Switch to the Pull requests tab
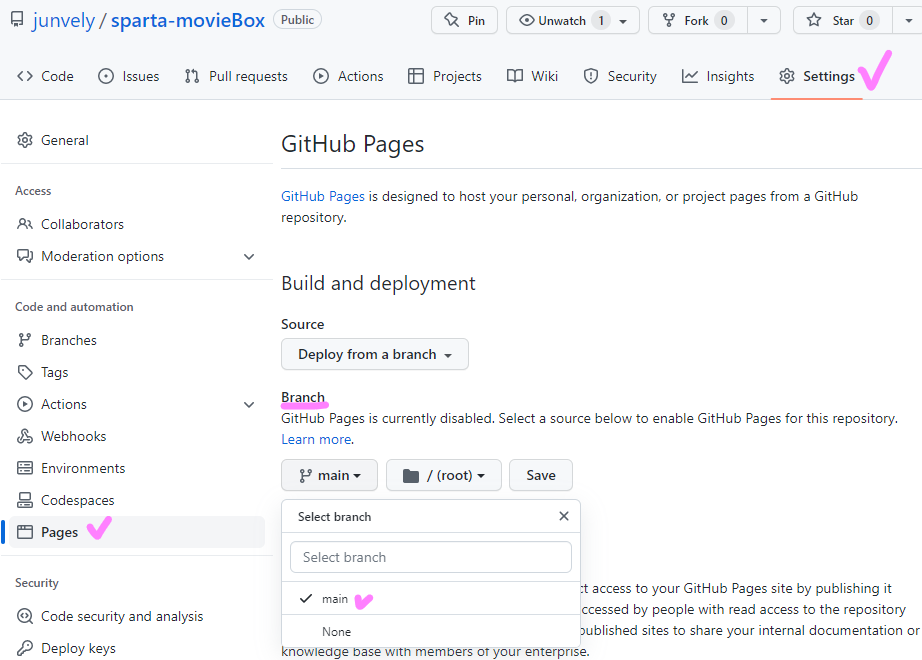This screenshot has height=660, width=922. (x=236, y=76)
